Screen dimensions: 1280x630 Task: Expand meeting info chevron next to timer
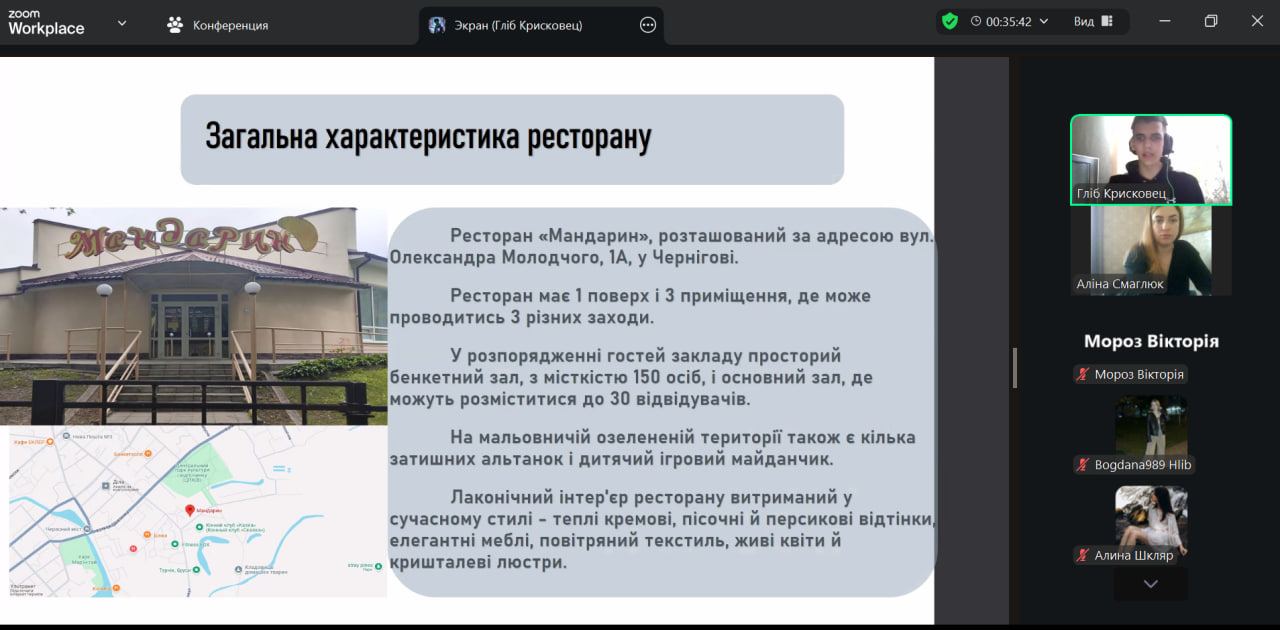tap(1044, 21)
